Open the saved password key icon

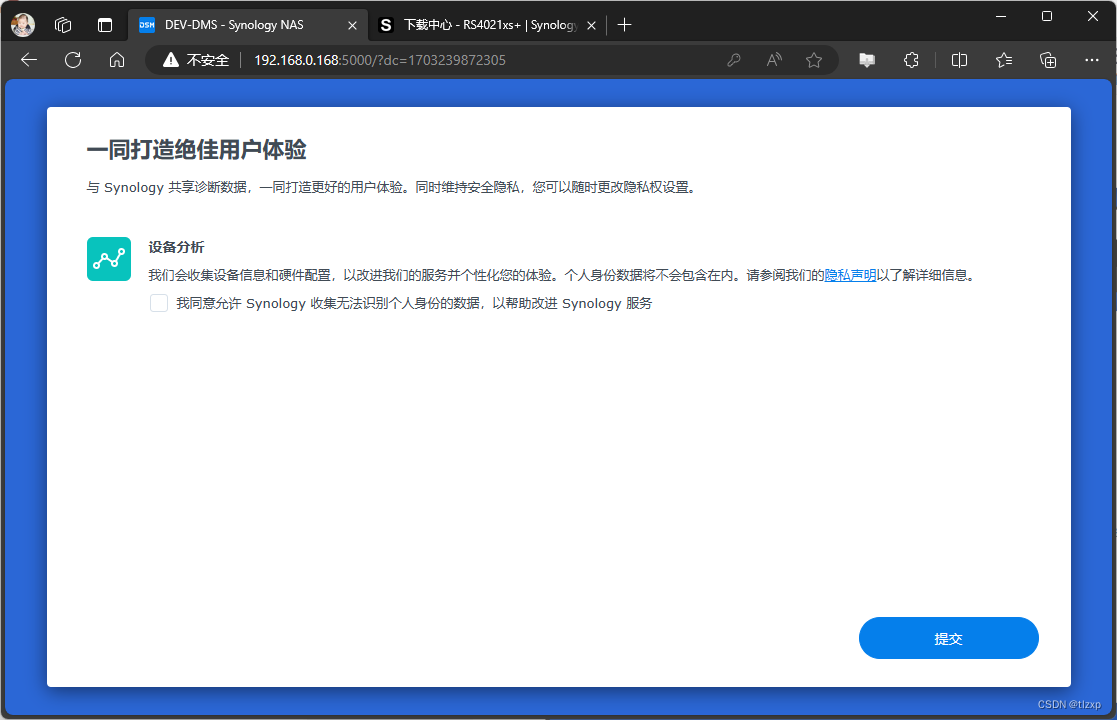pyautogui.click(x=734, y=61)
